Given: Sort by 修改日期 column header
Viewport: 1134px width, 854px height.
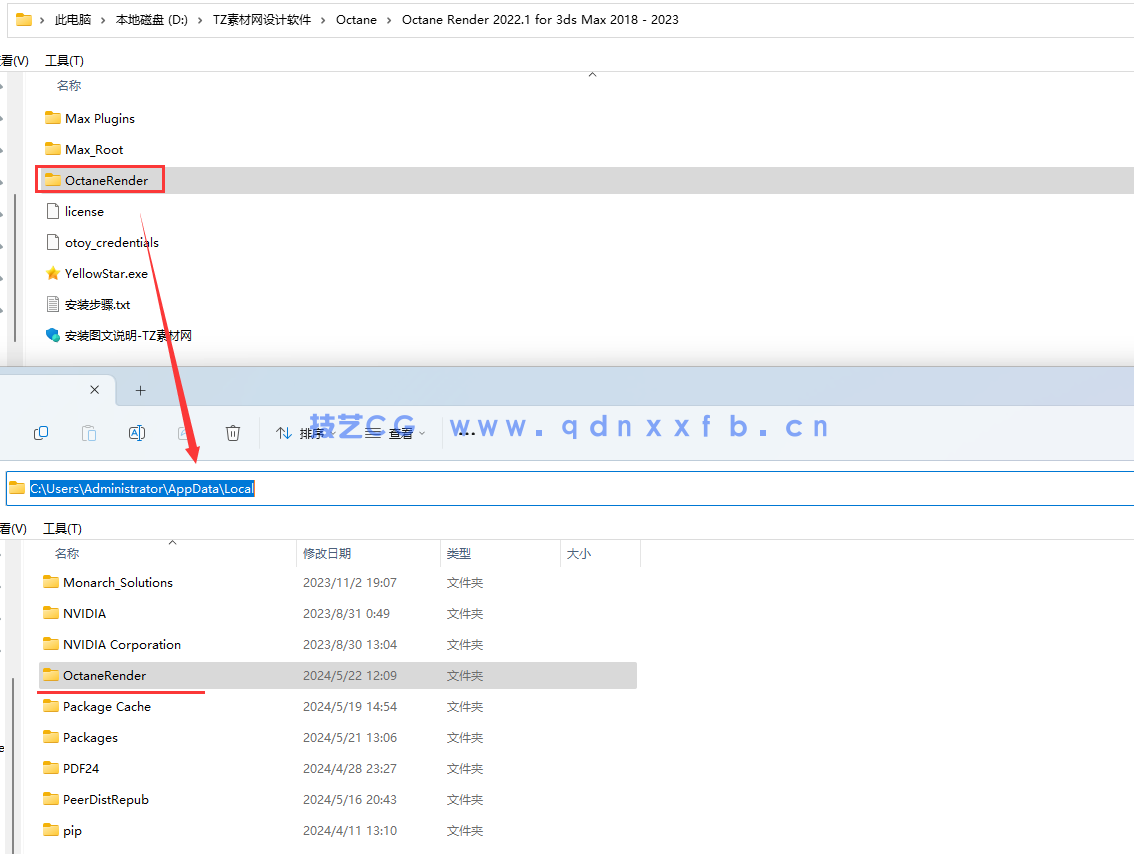Looking at the screenshot, I should [x=327, y=553].
